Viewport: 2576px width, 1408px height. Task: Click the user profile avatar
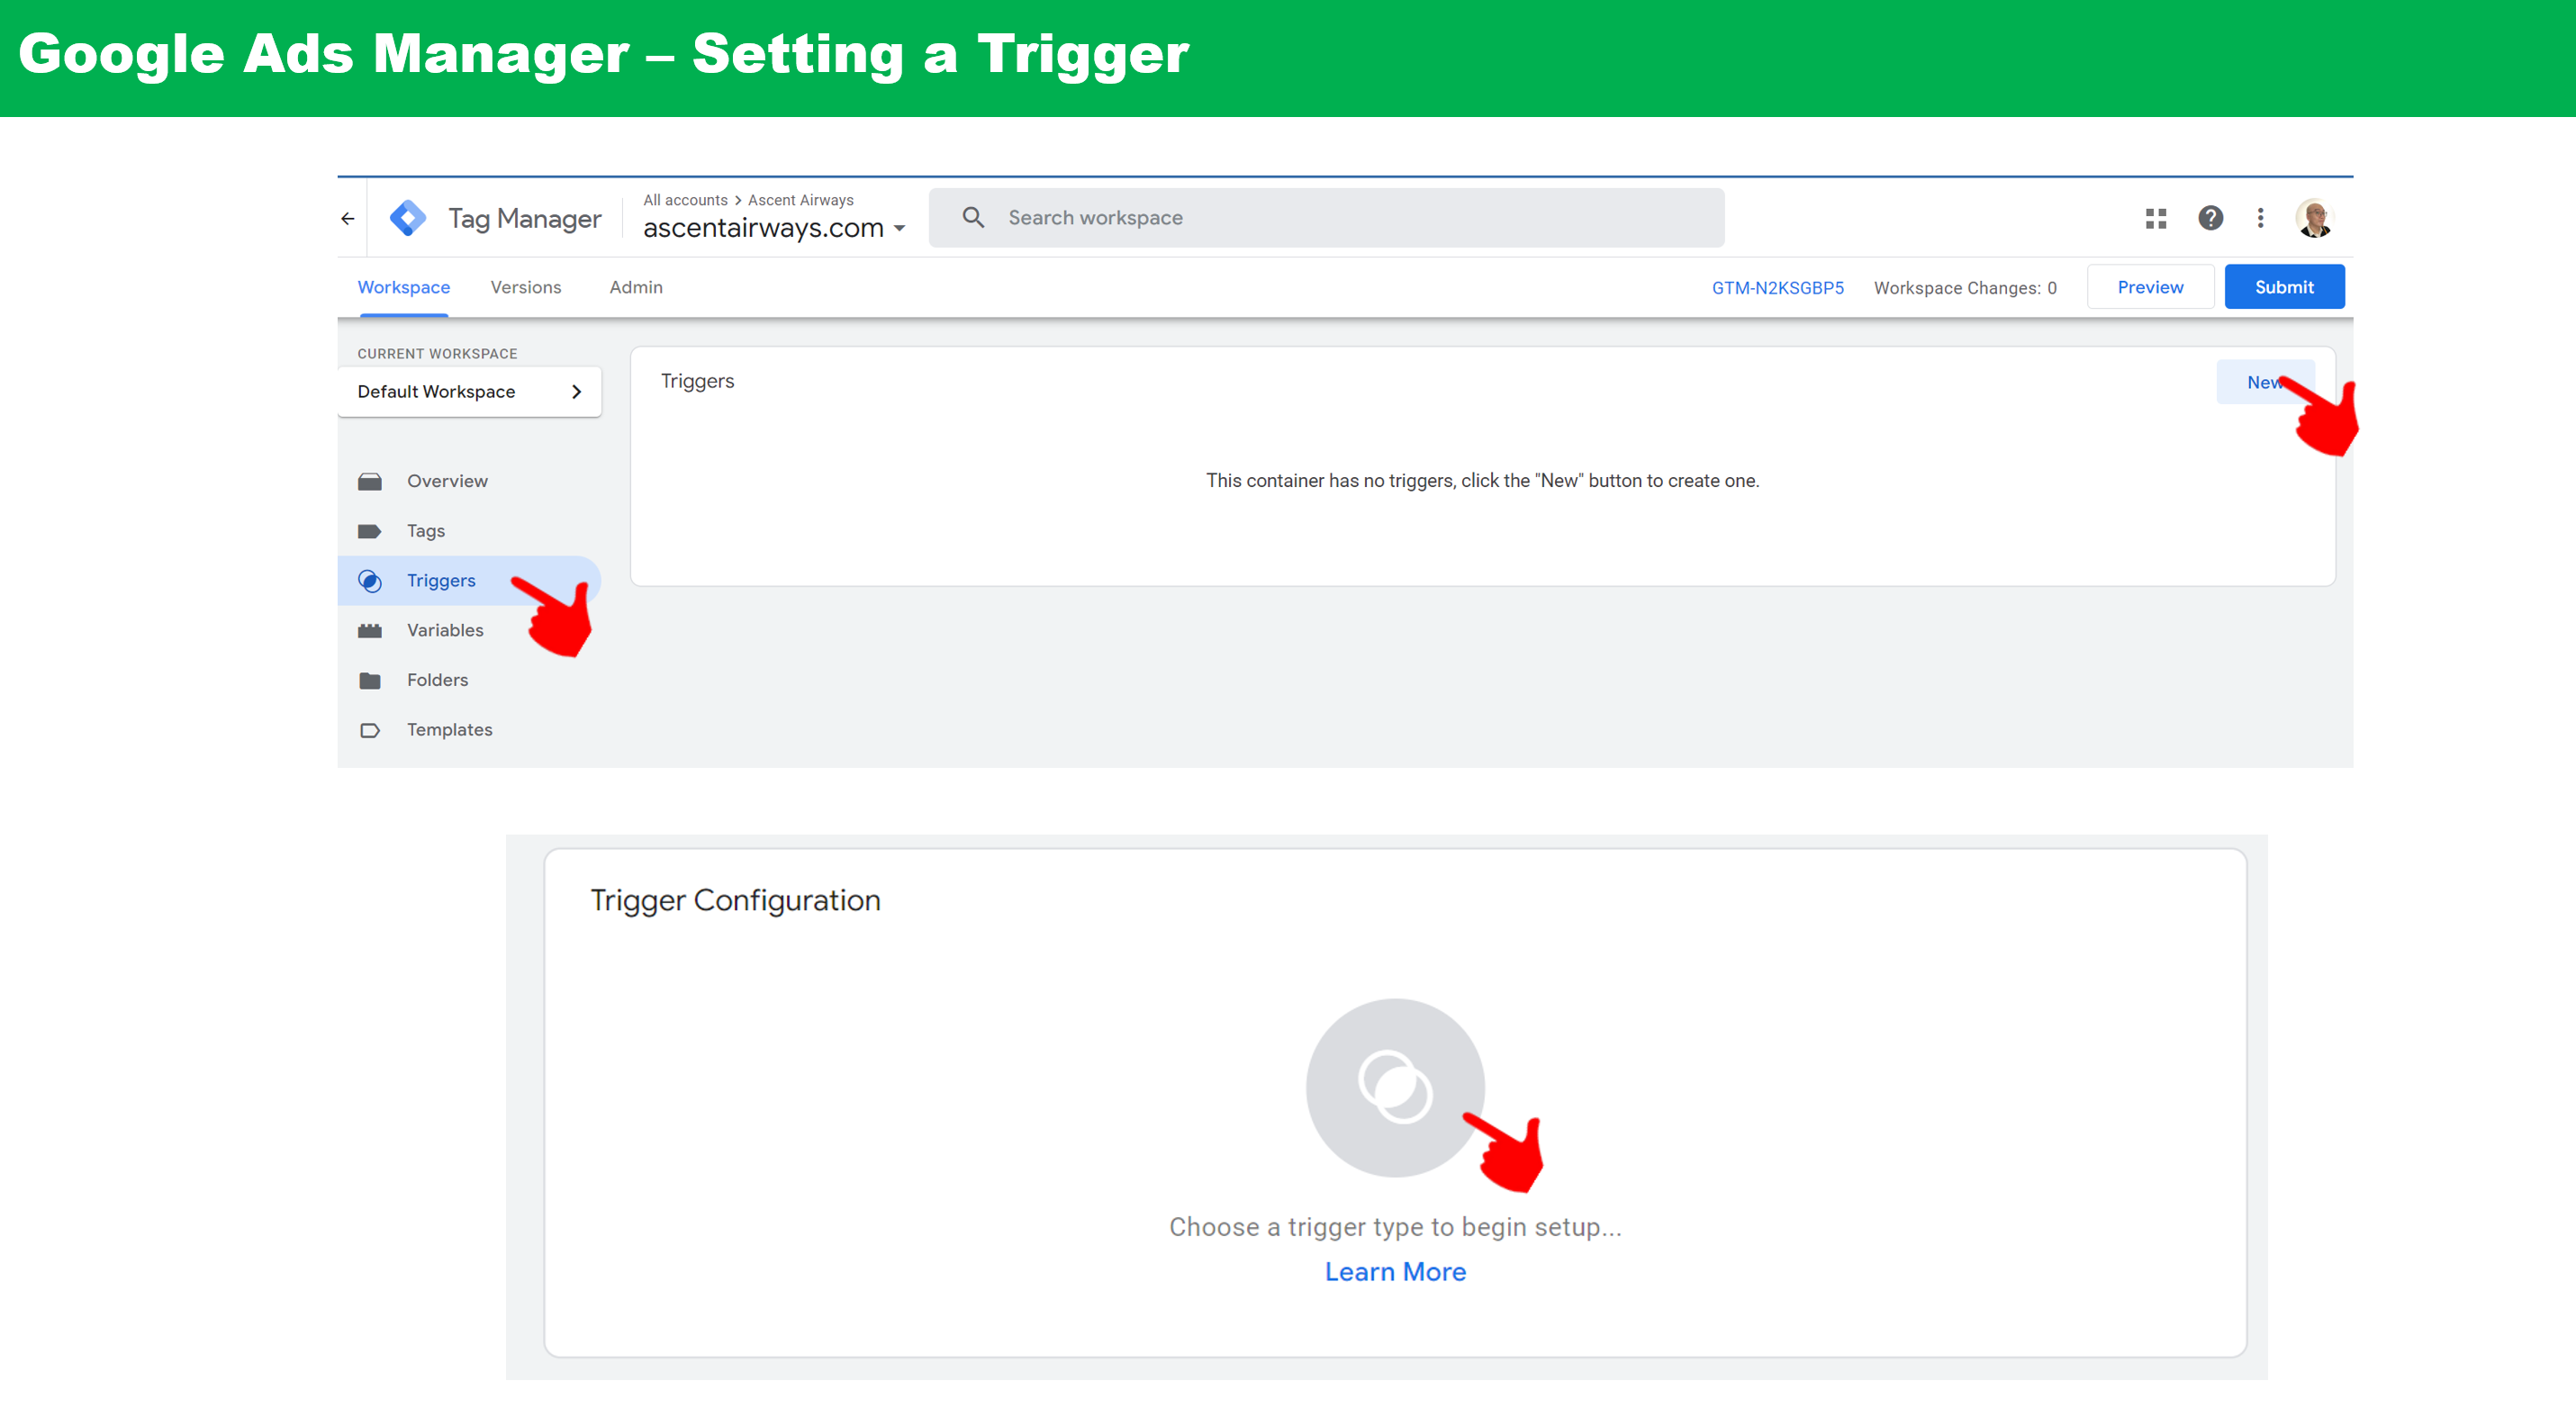[2314, 218]
